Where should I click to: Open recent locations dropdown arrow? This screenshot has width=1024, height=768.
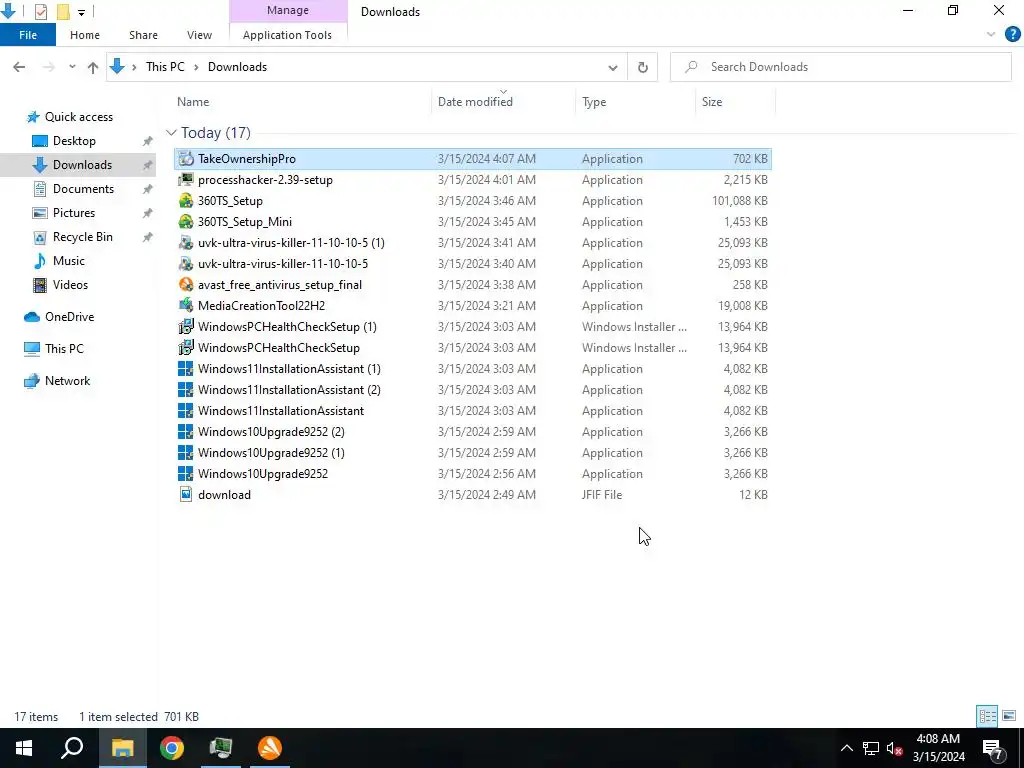pyautogui.click(x=72, y=67)
